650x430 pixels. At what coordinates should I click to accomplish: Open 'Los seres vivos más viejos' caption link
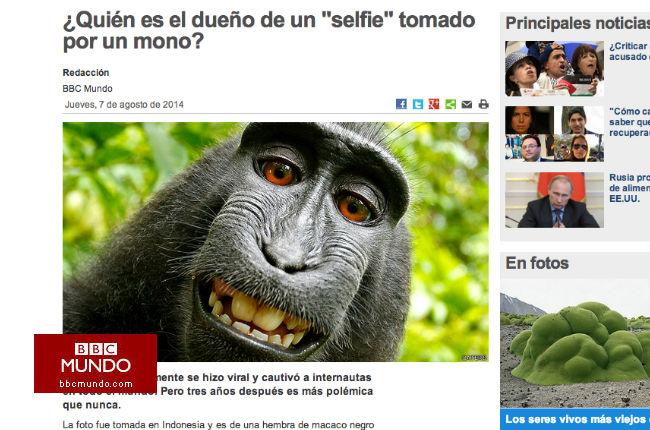click(577, 419)
